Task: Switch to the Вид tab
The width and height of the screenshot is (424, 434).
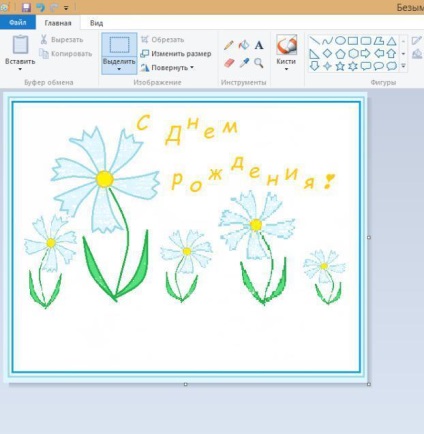Action: pos(96,23)
